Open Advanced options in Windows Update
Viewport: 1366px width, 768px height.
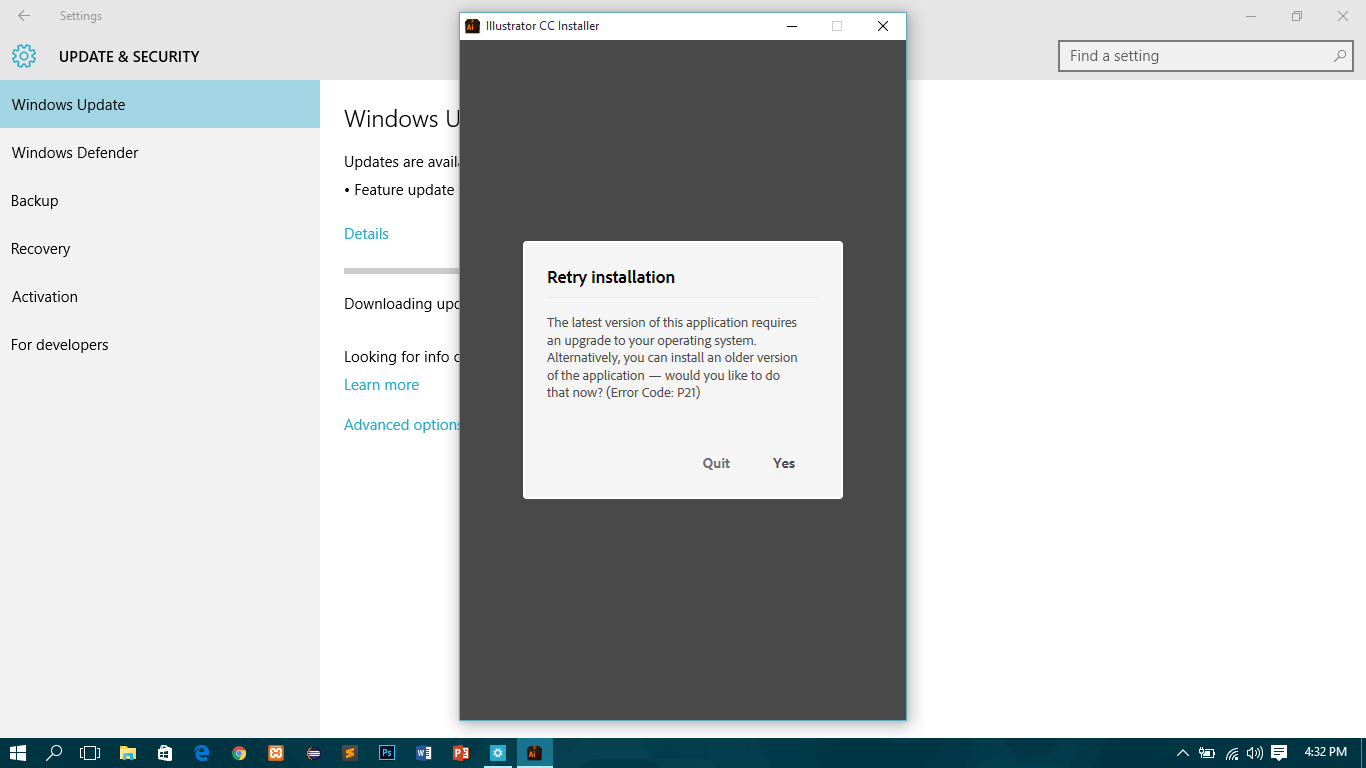[402, 425]
